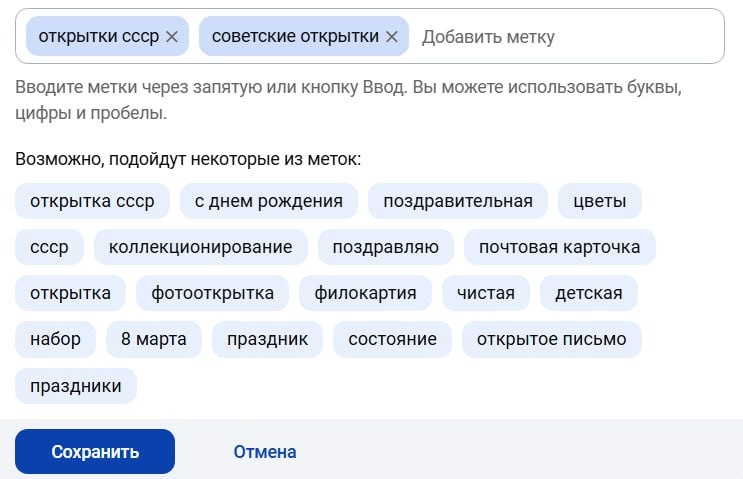Pick the "открытое письмо" tag suggestion
The image size is (743, 479).
pyautogui.click(x=551, y=339)
